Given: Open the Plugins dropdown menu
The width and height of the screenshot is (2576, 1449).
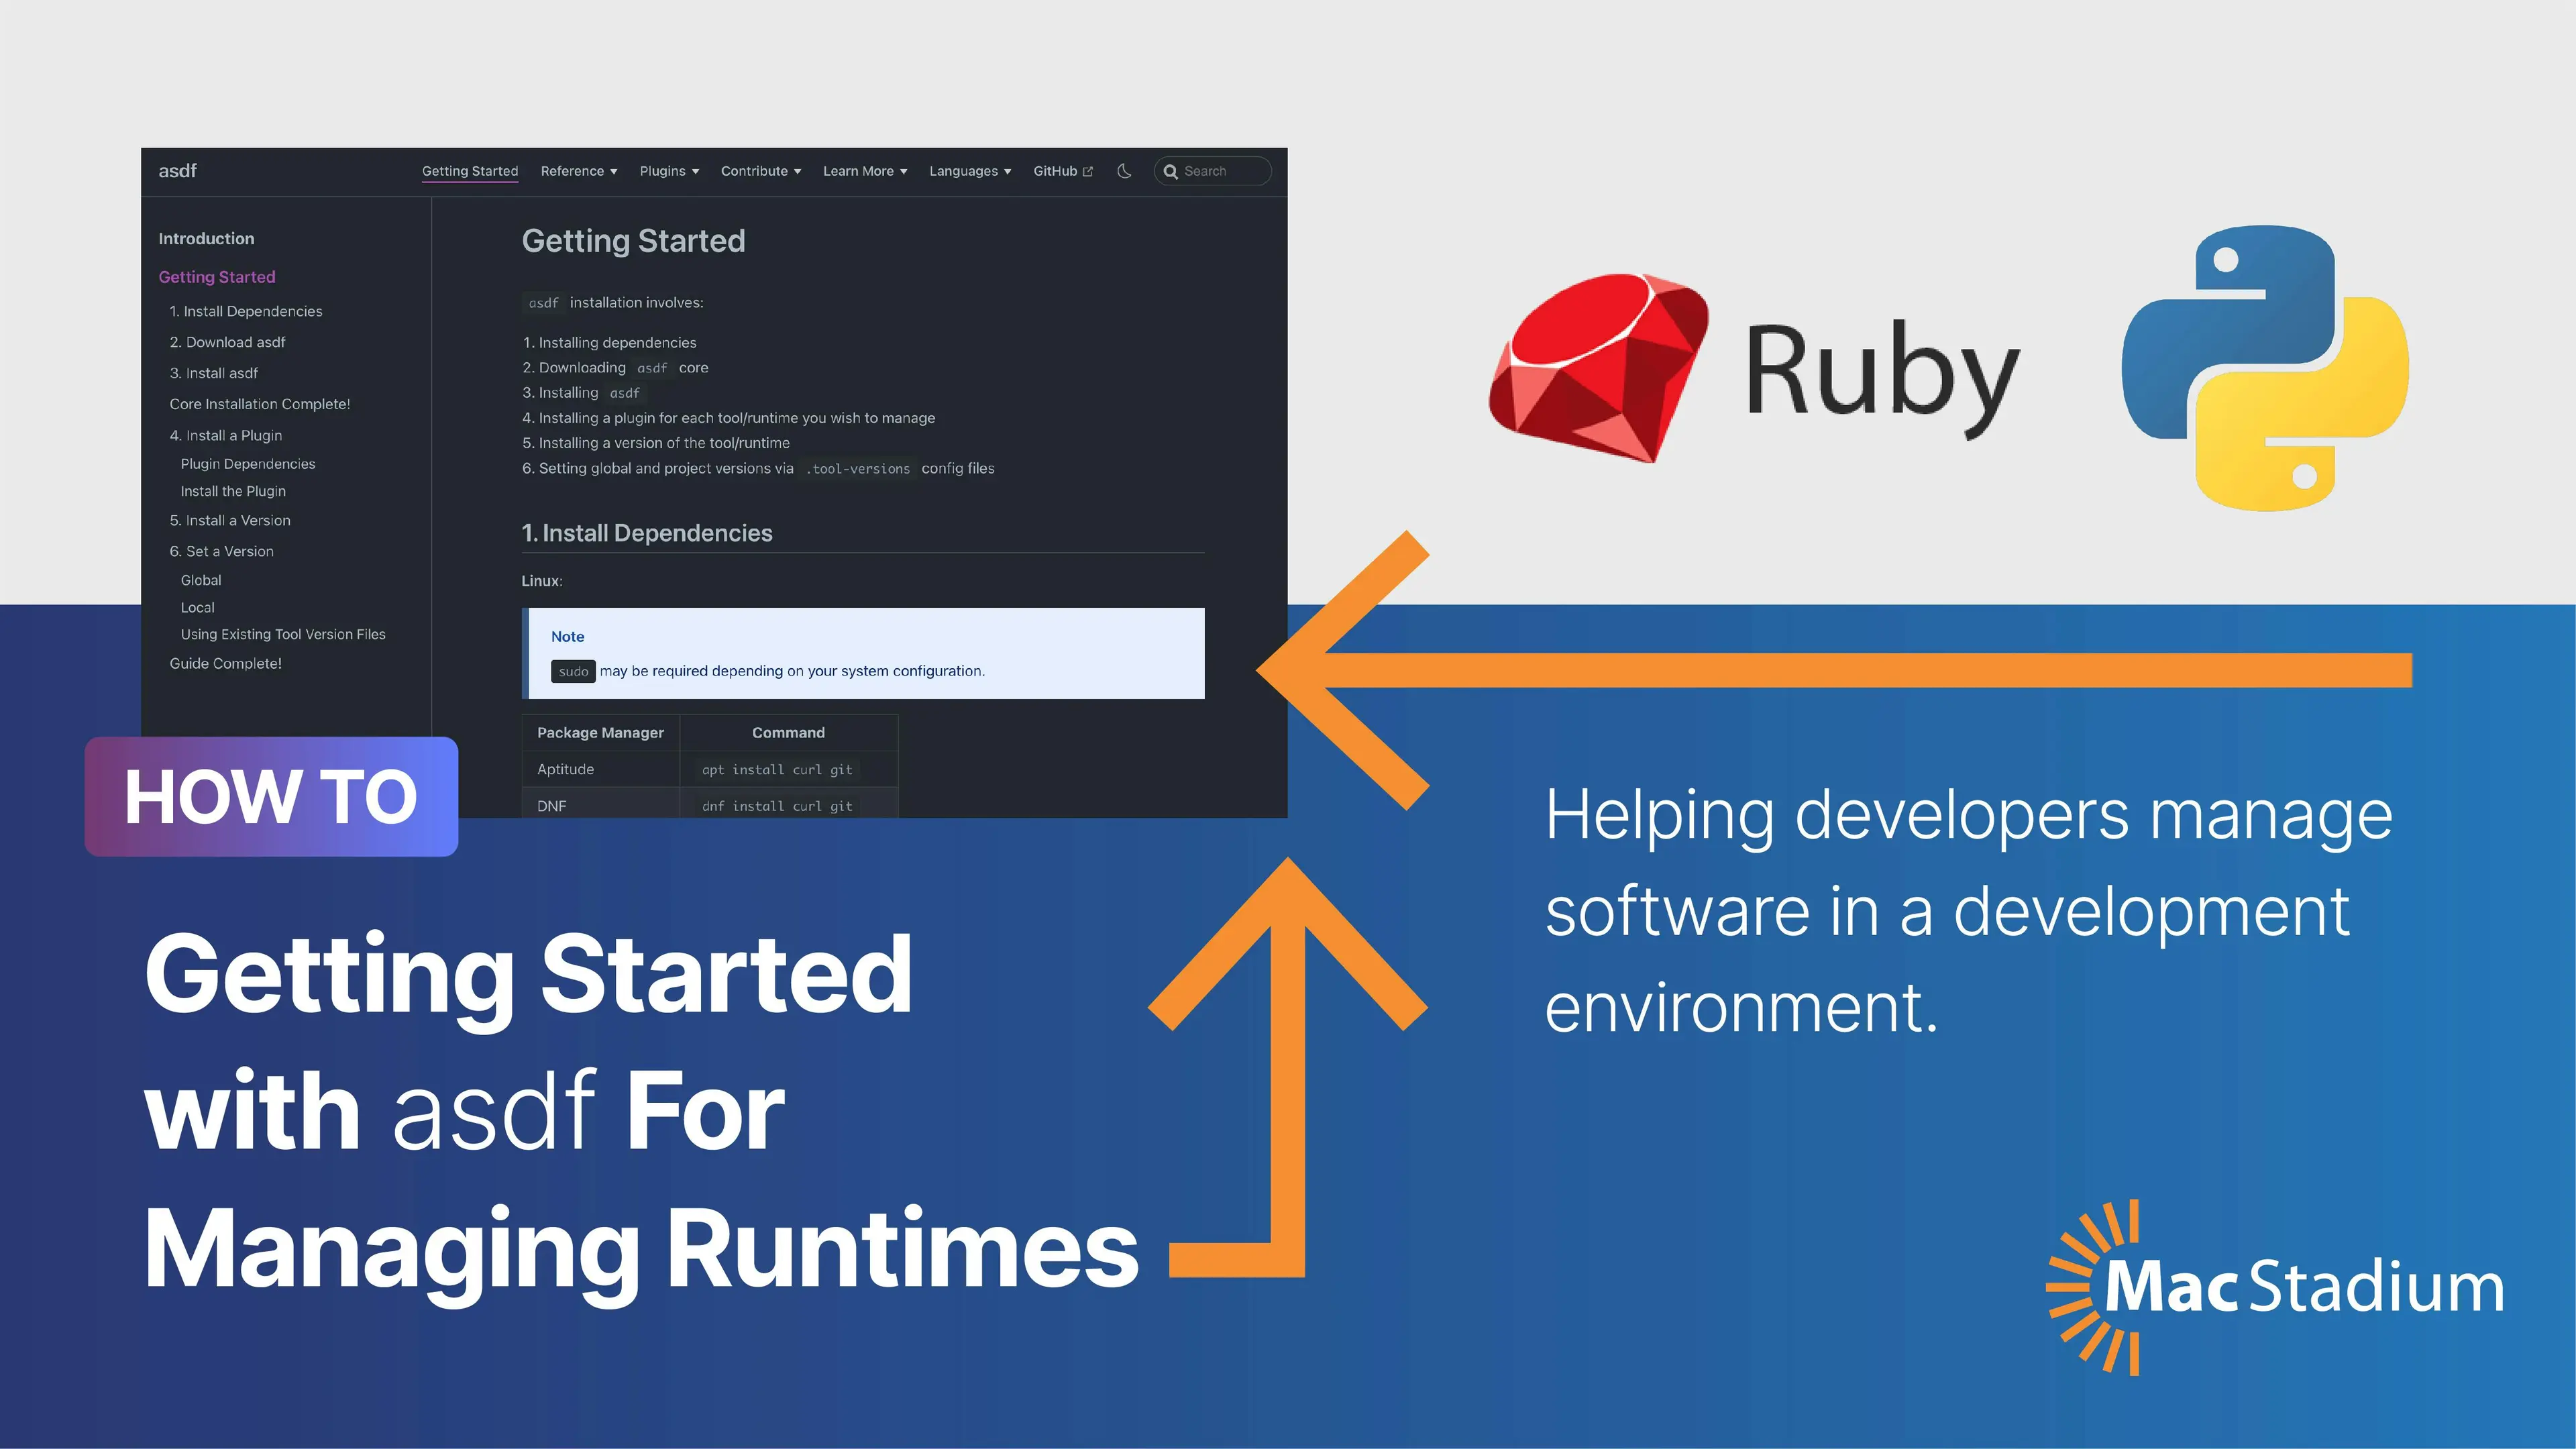Looking at the screenshot, I should click(x=669, y=171).
